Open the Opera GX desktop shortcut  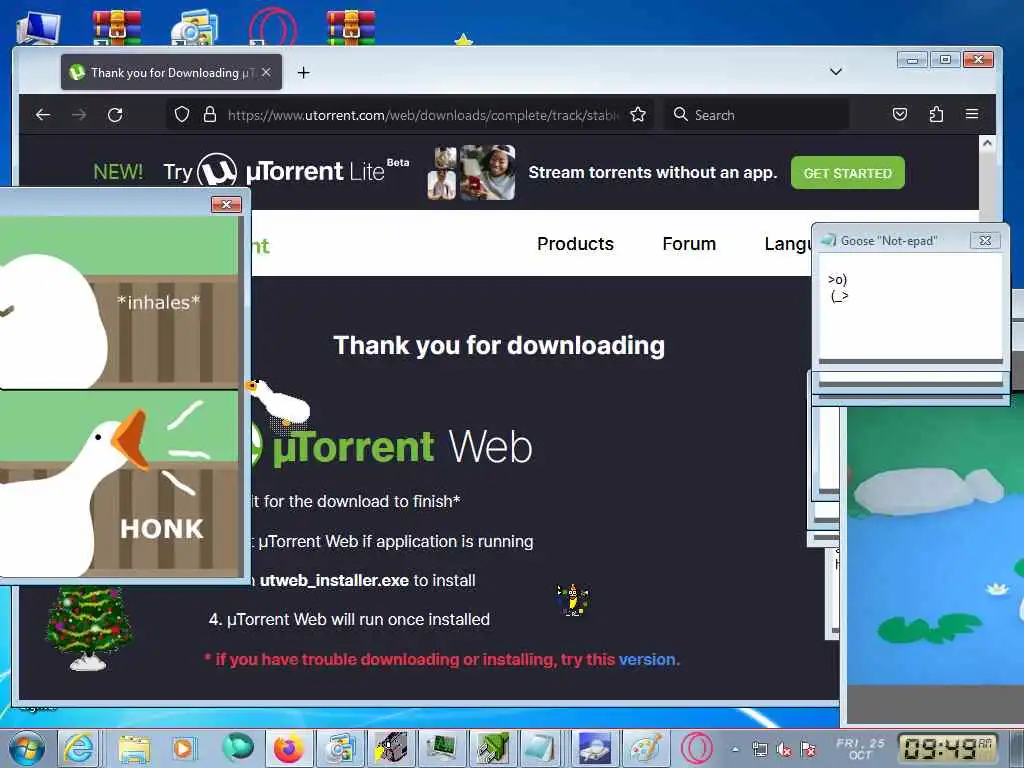273,27
